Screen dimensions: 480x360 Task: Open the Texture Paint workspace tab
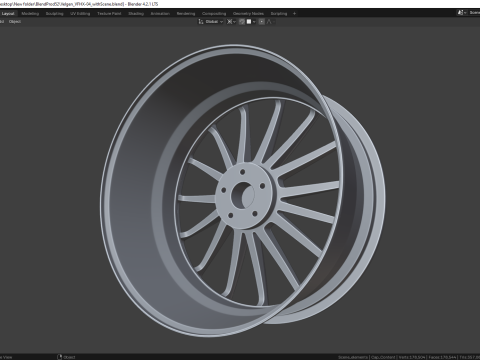click(x=109, y=14)
